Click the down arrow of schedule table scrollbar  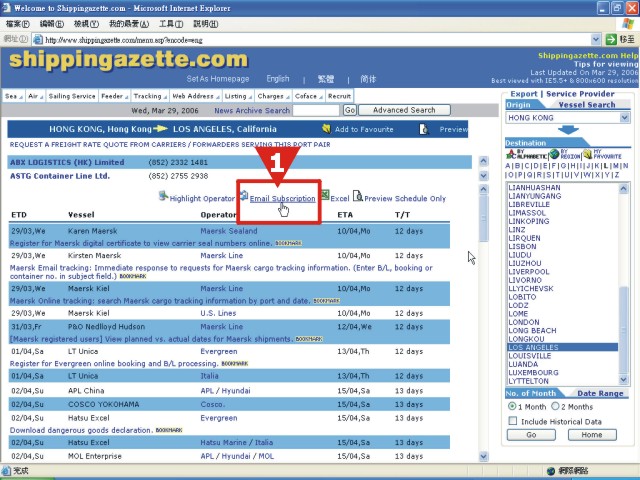coord(483,456)
